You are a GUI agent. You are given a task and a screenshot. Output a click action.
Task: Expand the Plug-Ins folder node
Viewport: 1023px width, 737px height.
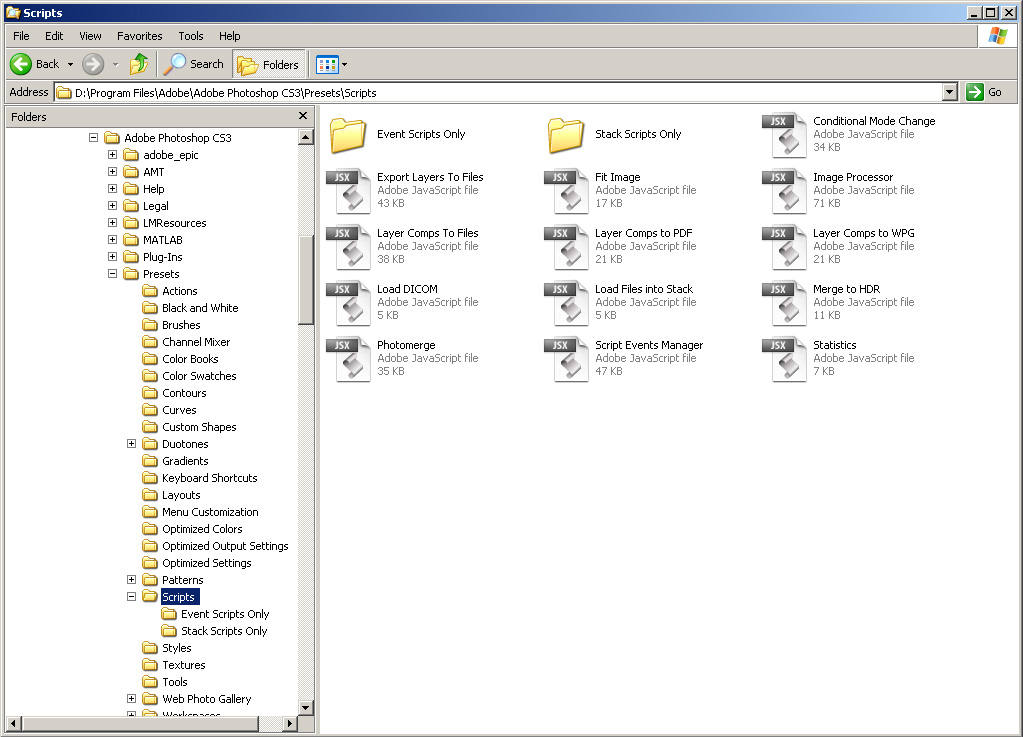pyautogui.click(x=112, y=256)
